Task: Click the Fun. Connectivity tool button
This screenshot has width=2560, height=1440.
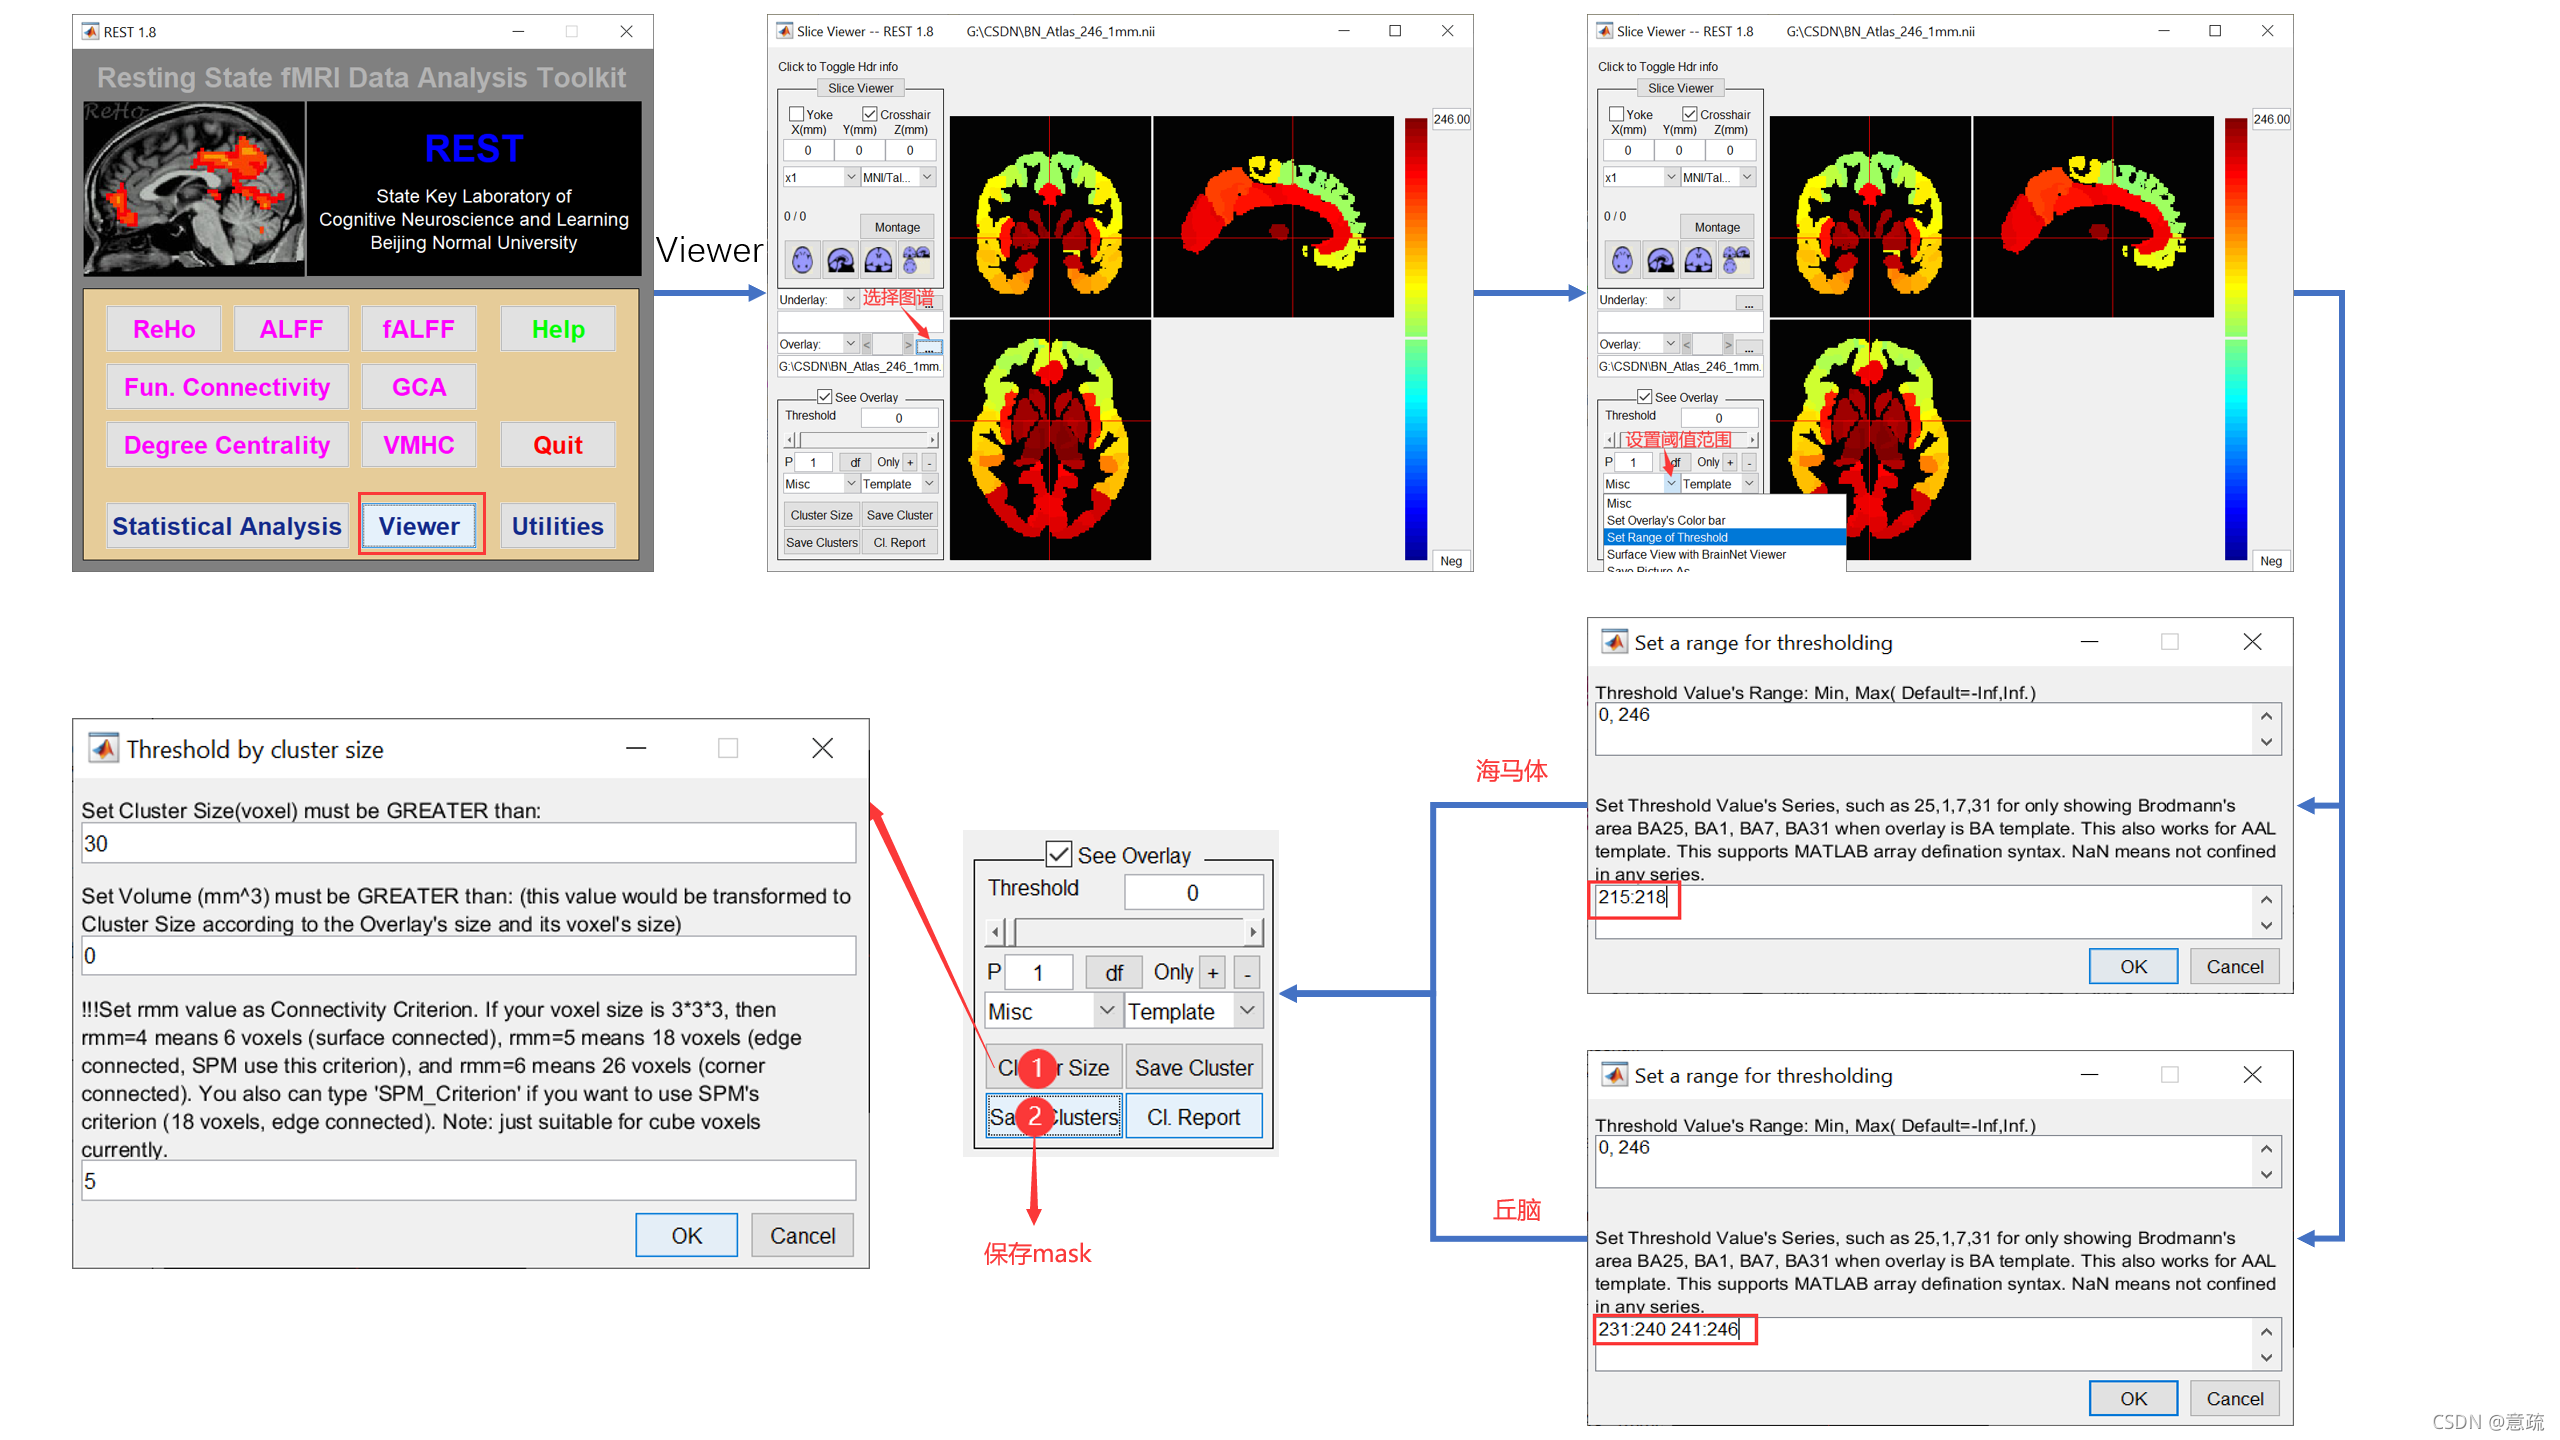Action: (230, 385)
